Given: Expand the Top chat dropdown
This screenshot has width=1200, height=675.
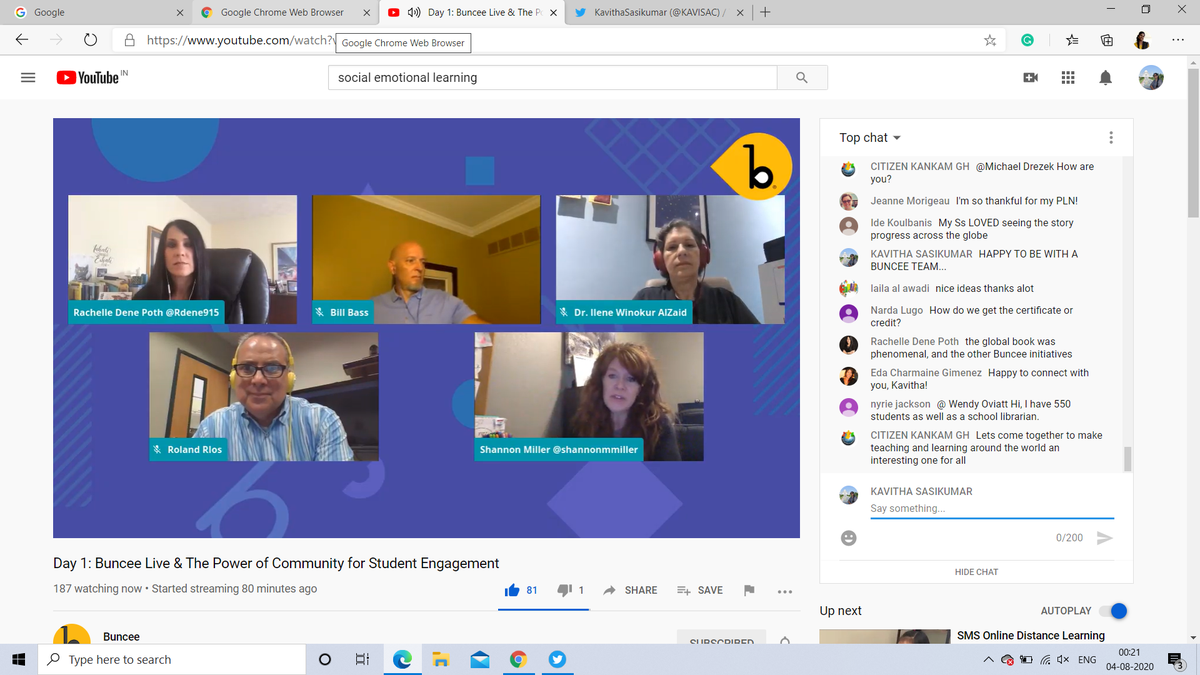Looking at the screenshot, I should (x=870, y=138).
